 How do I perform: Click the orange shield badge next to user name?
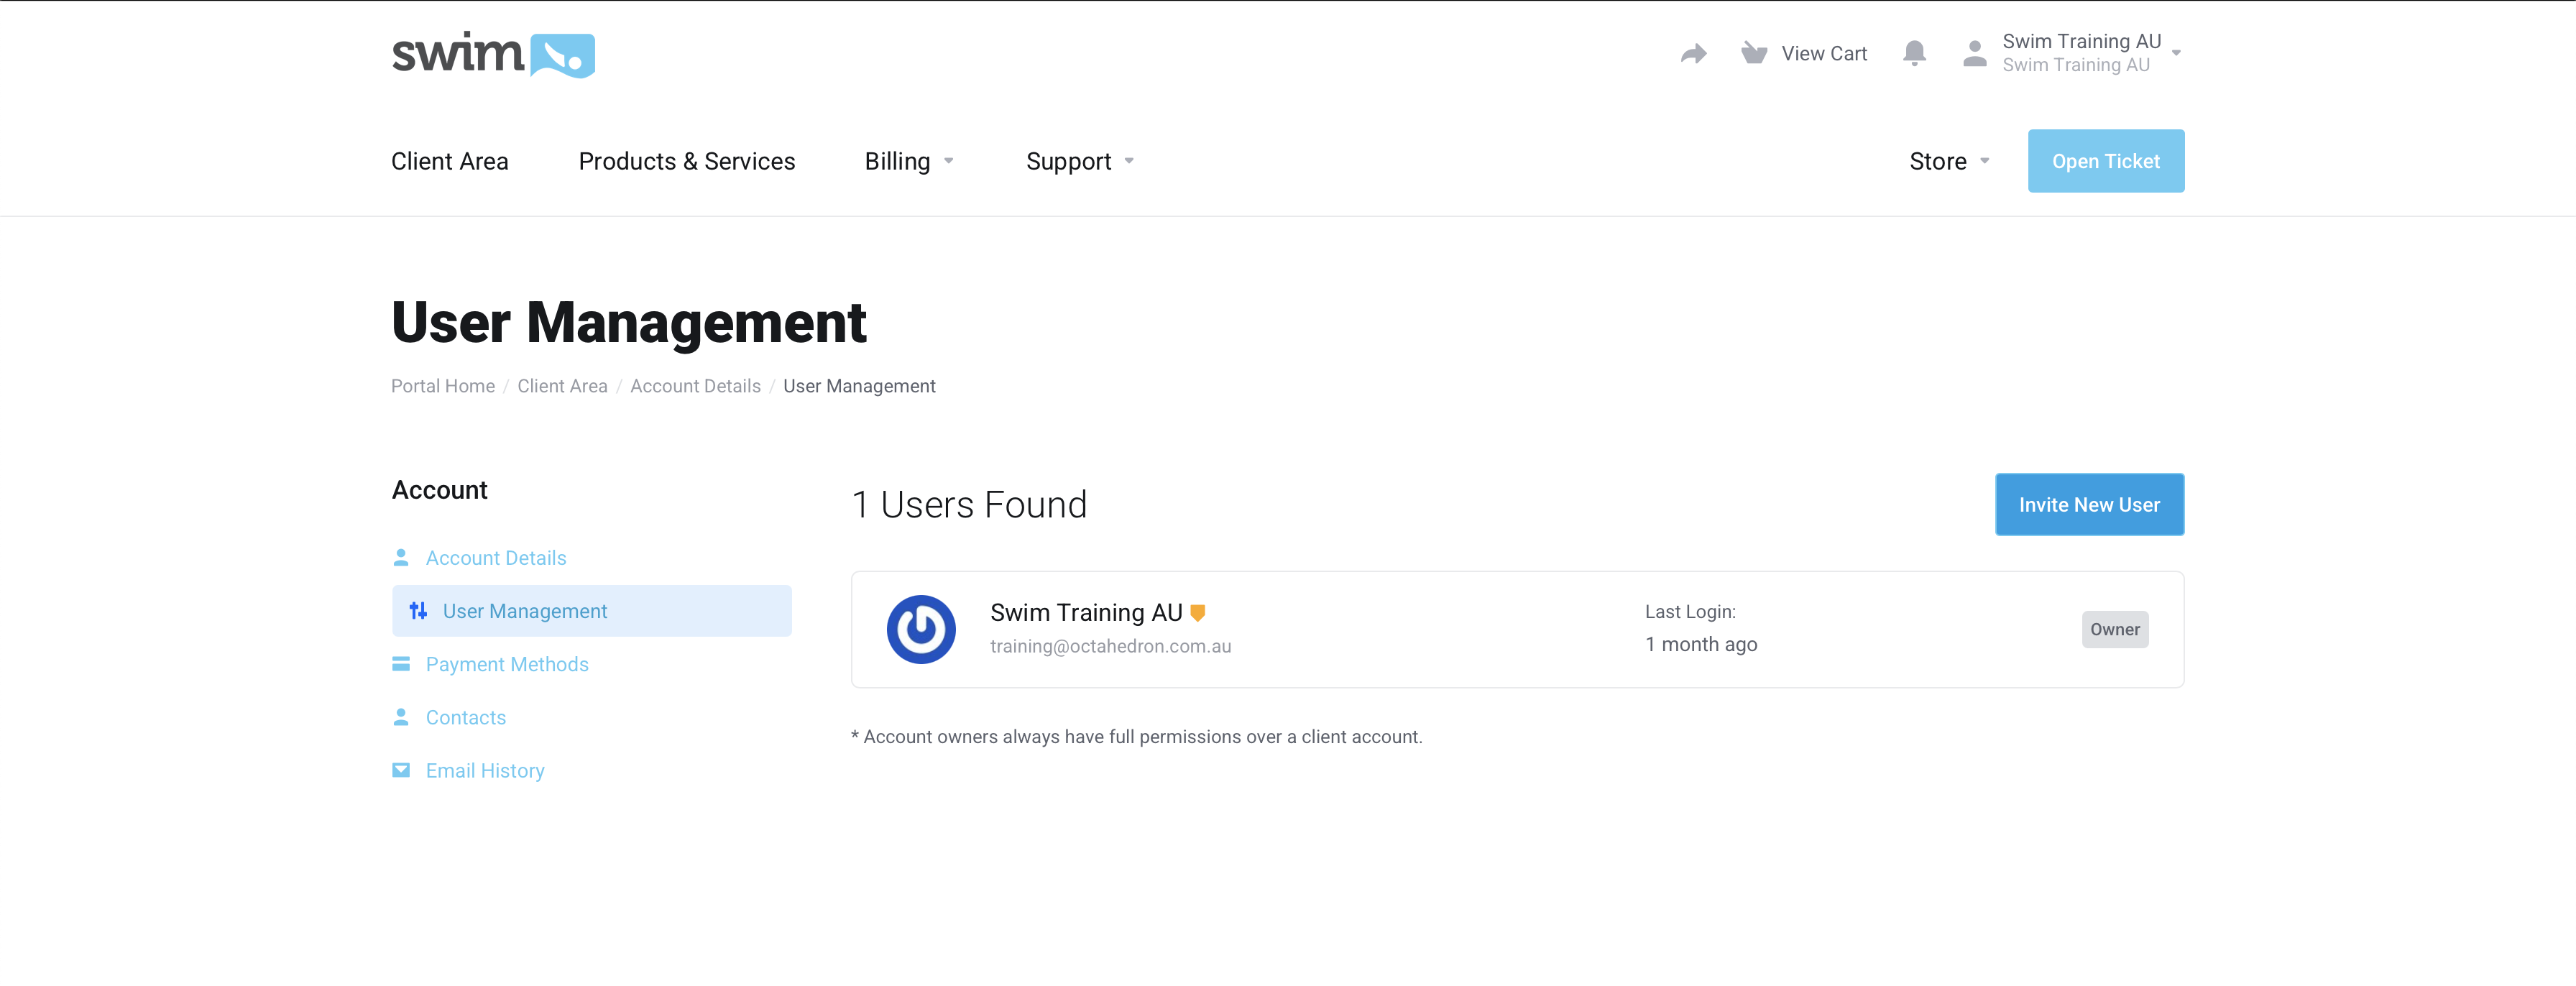(x=1197, y=612)
